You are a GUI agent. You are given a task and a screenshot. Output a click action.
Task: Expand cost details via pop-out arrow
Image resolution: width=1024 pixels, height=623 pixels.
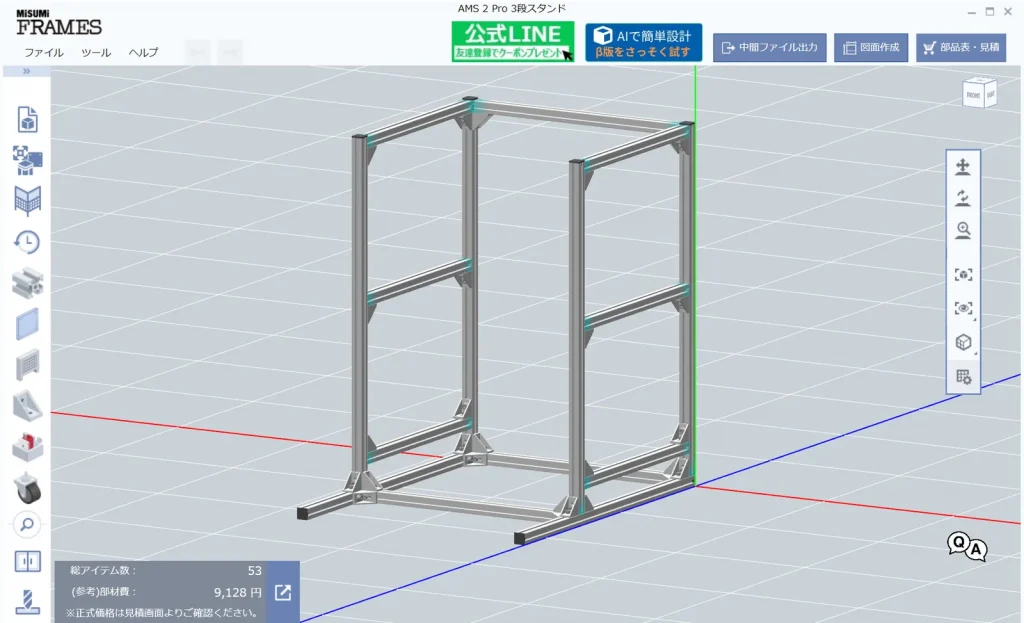pyautogui.click(x=283, y=592)
